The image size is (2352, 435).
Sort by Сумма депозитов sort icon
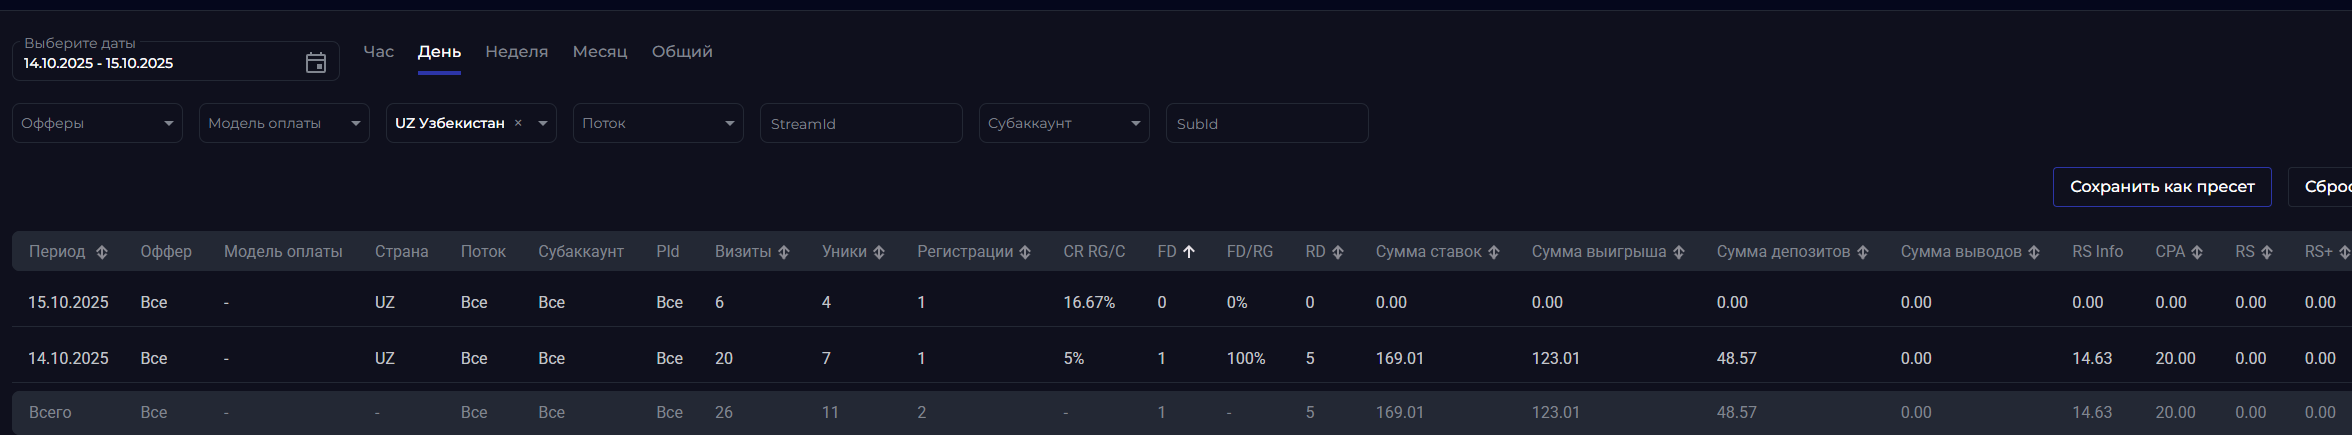coord(1863,252)
